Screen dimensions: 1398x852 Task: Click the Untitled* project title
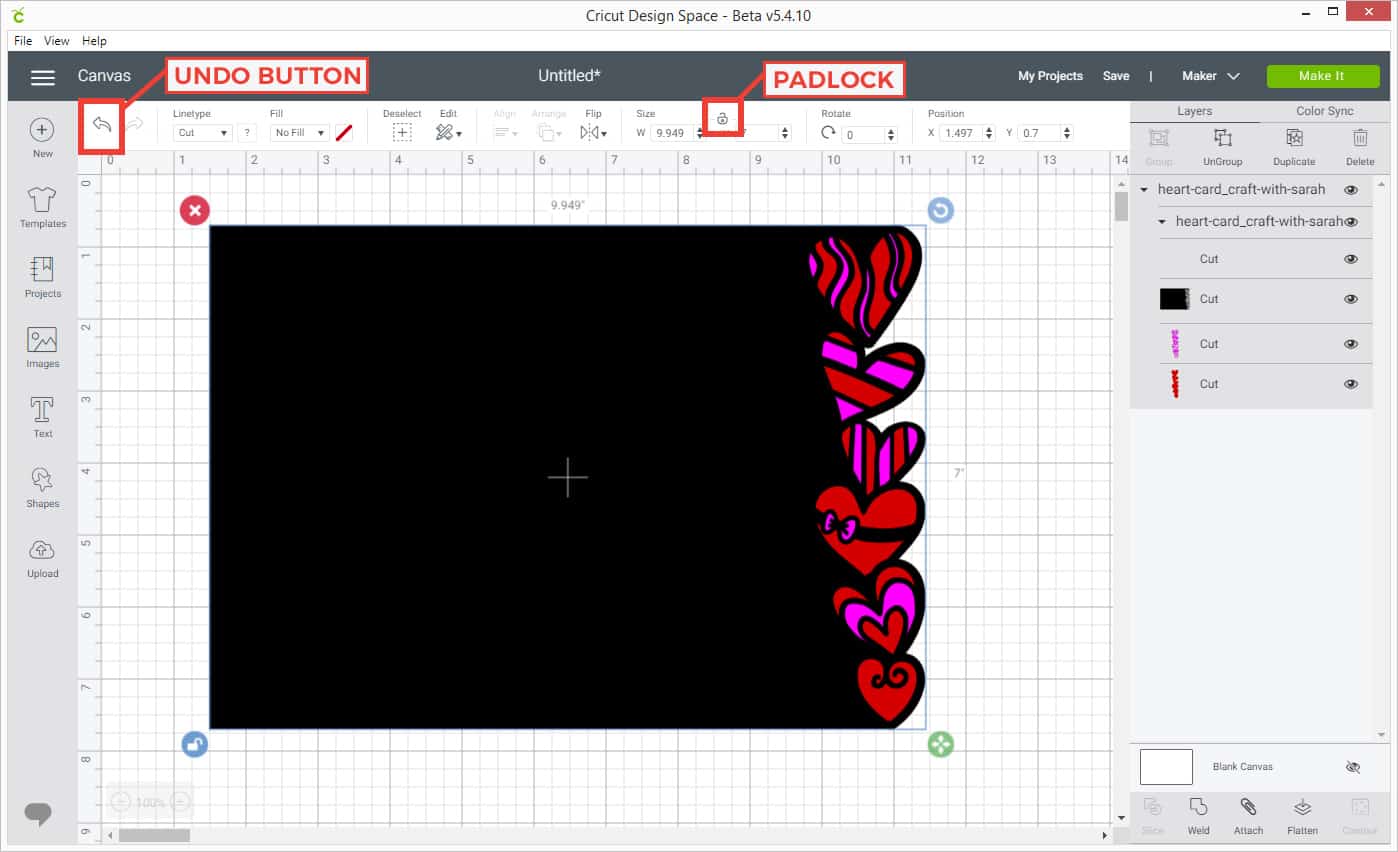click(x=569, y=76)
